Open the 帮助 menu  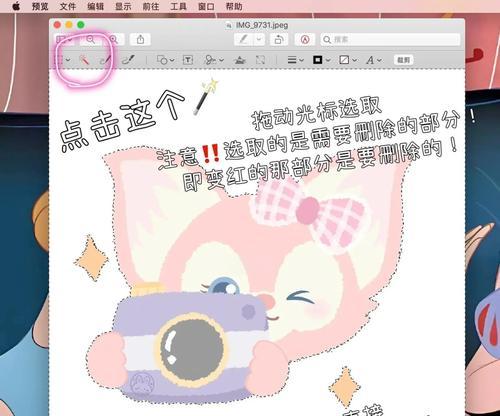click(x=234, y=6)
